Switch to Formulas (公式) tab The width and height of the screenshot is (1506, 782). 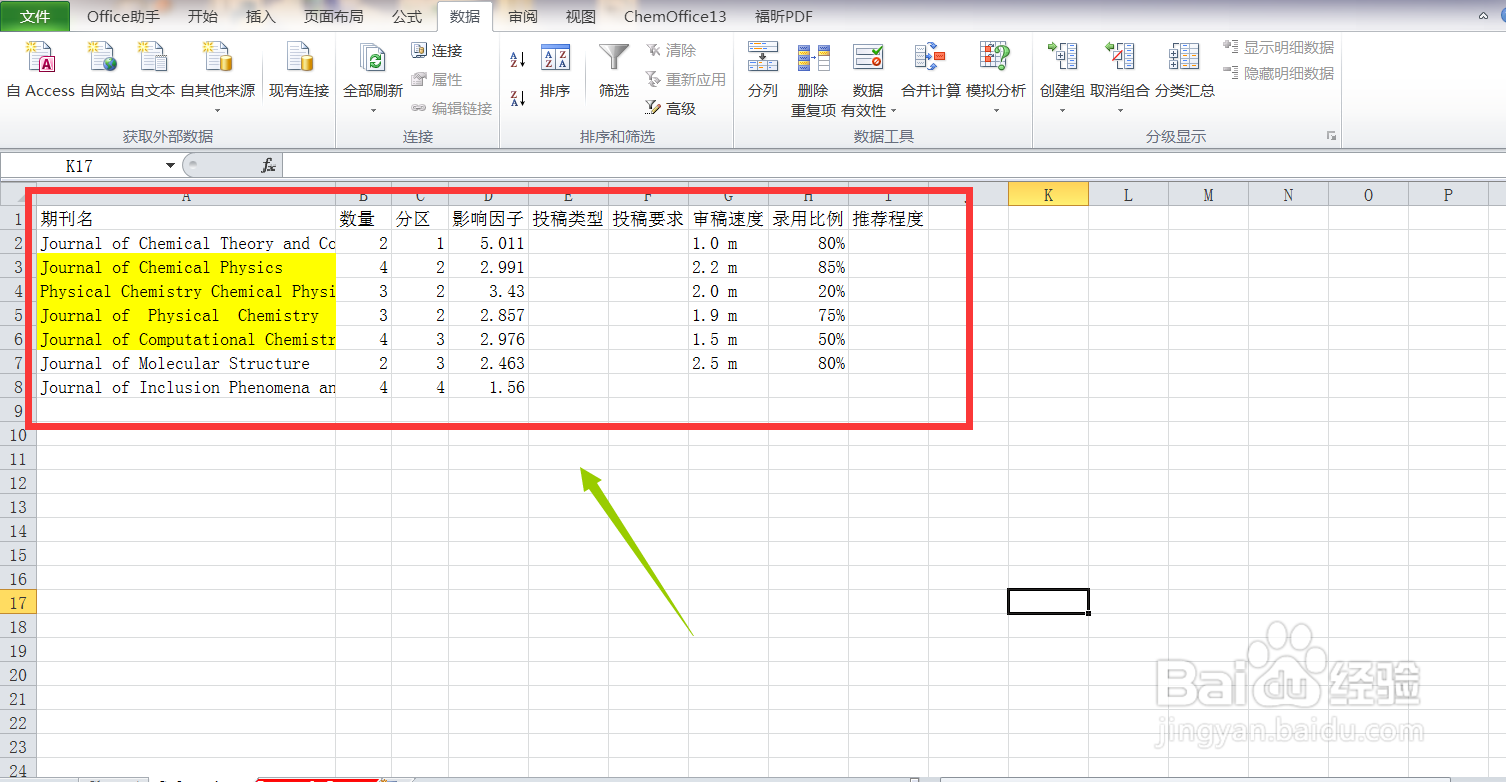407,16
